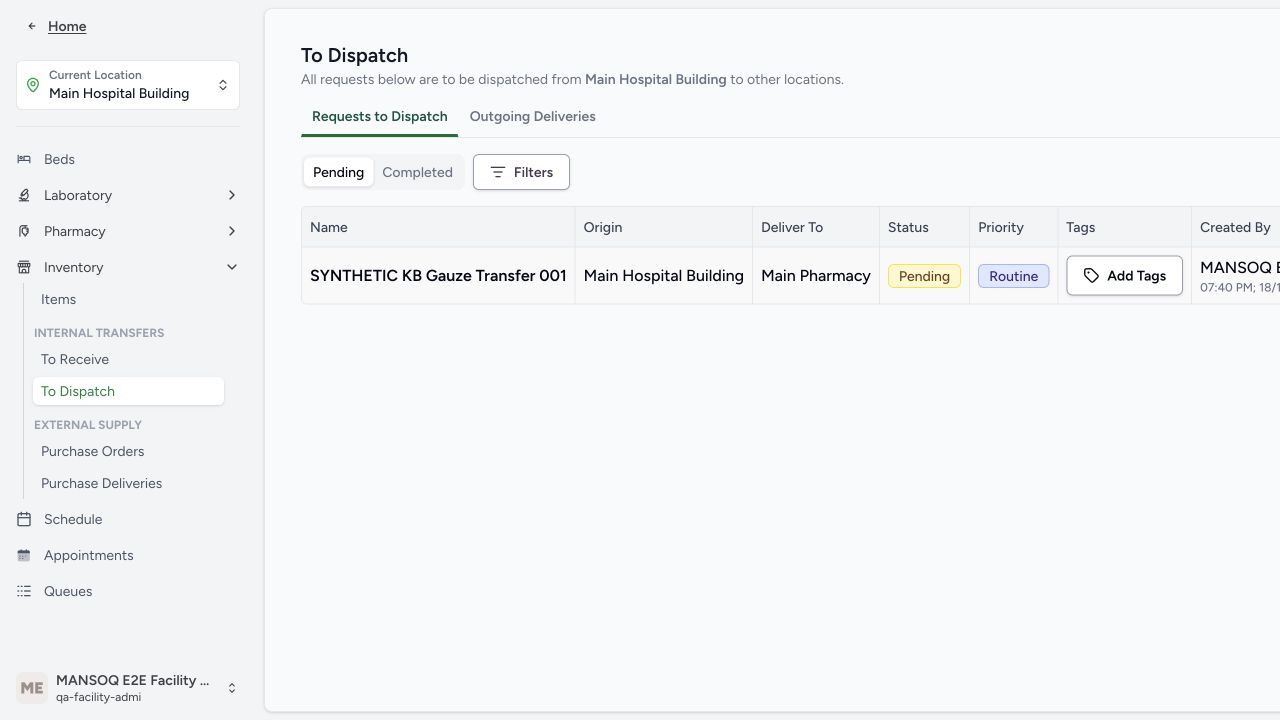Click the ME user avatar
This screenshot has width=1280, height=720.
32,688
